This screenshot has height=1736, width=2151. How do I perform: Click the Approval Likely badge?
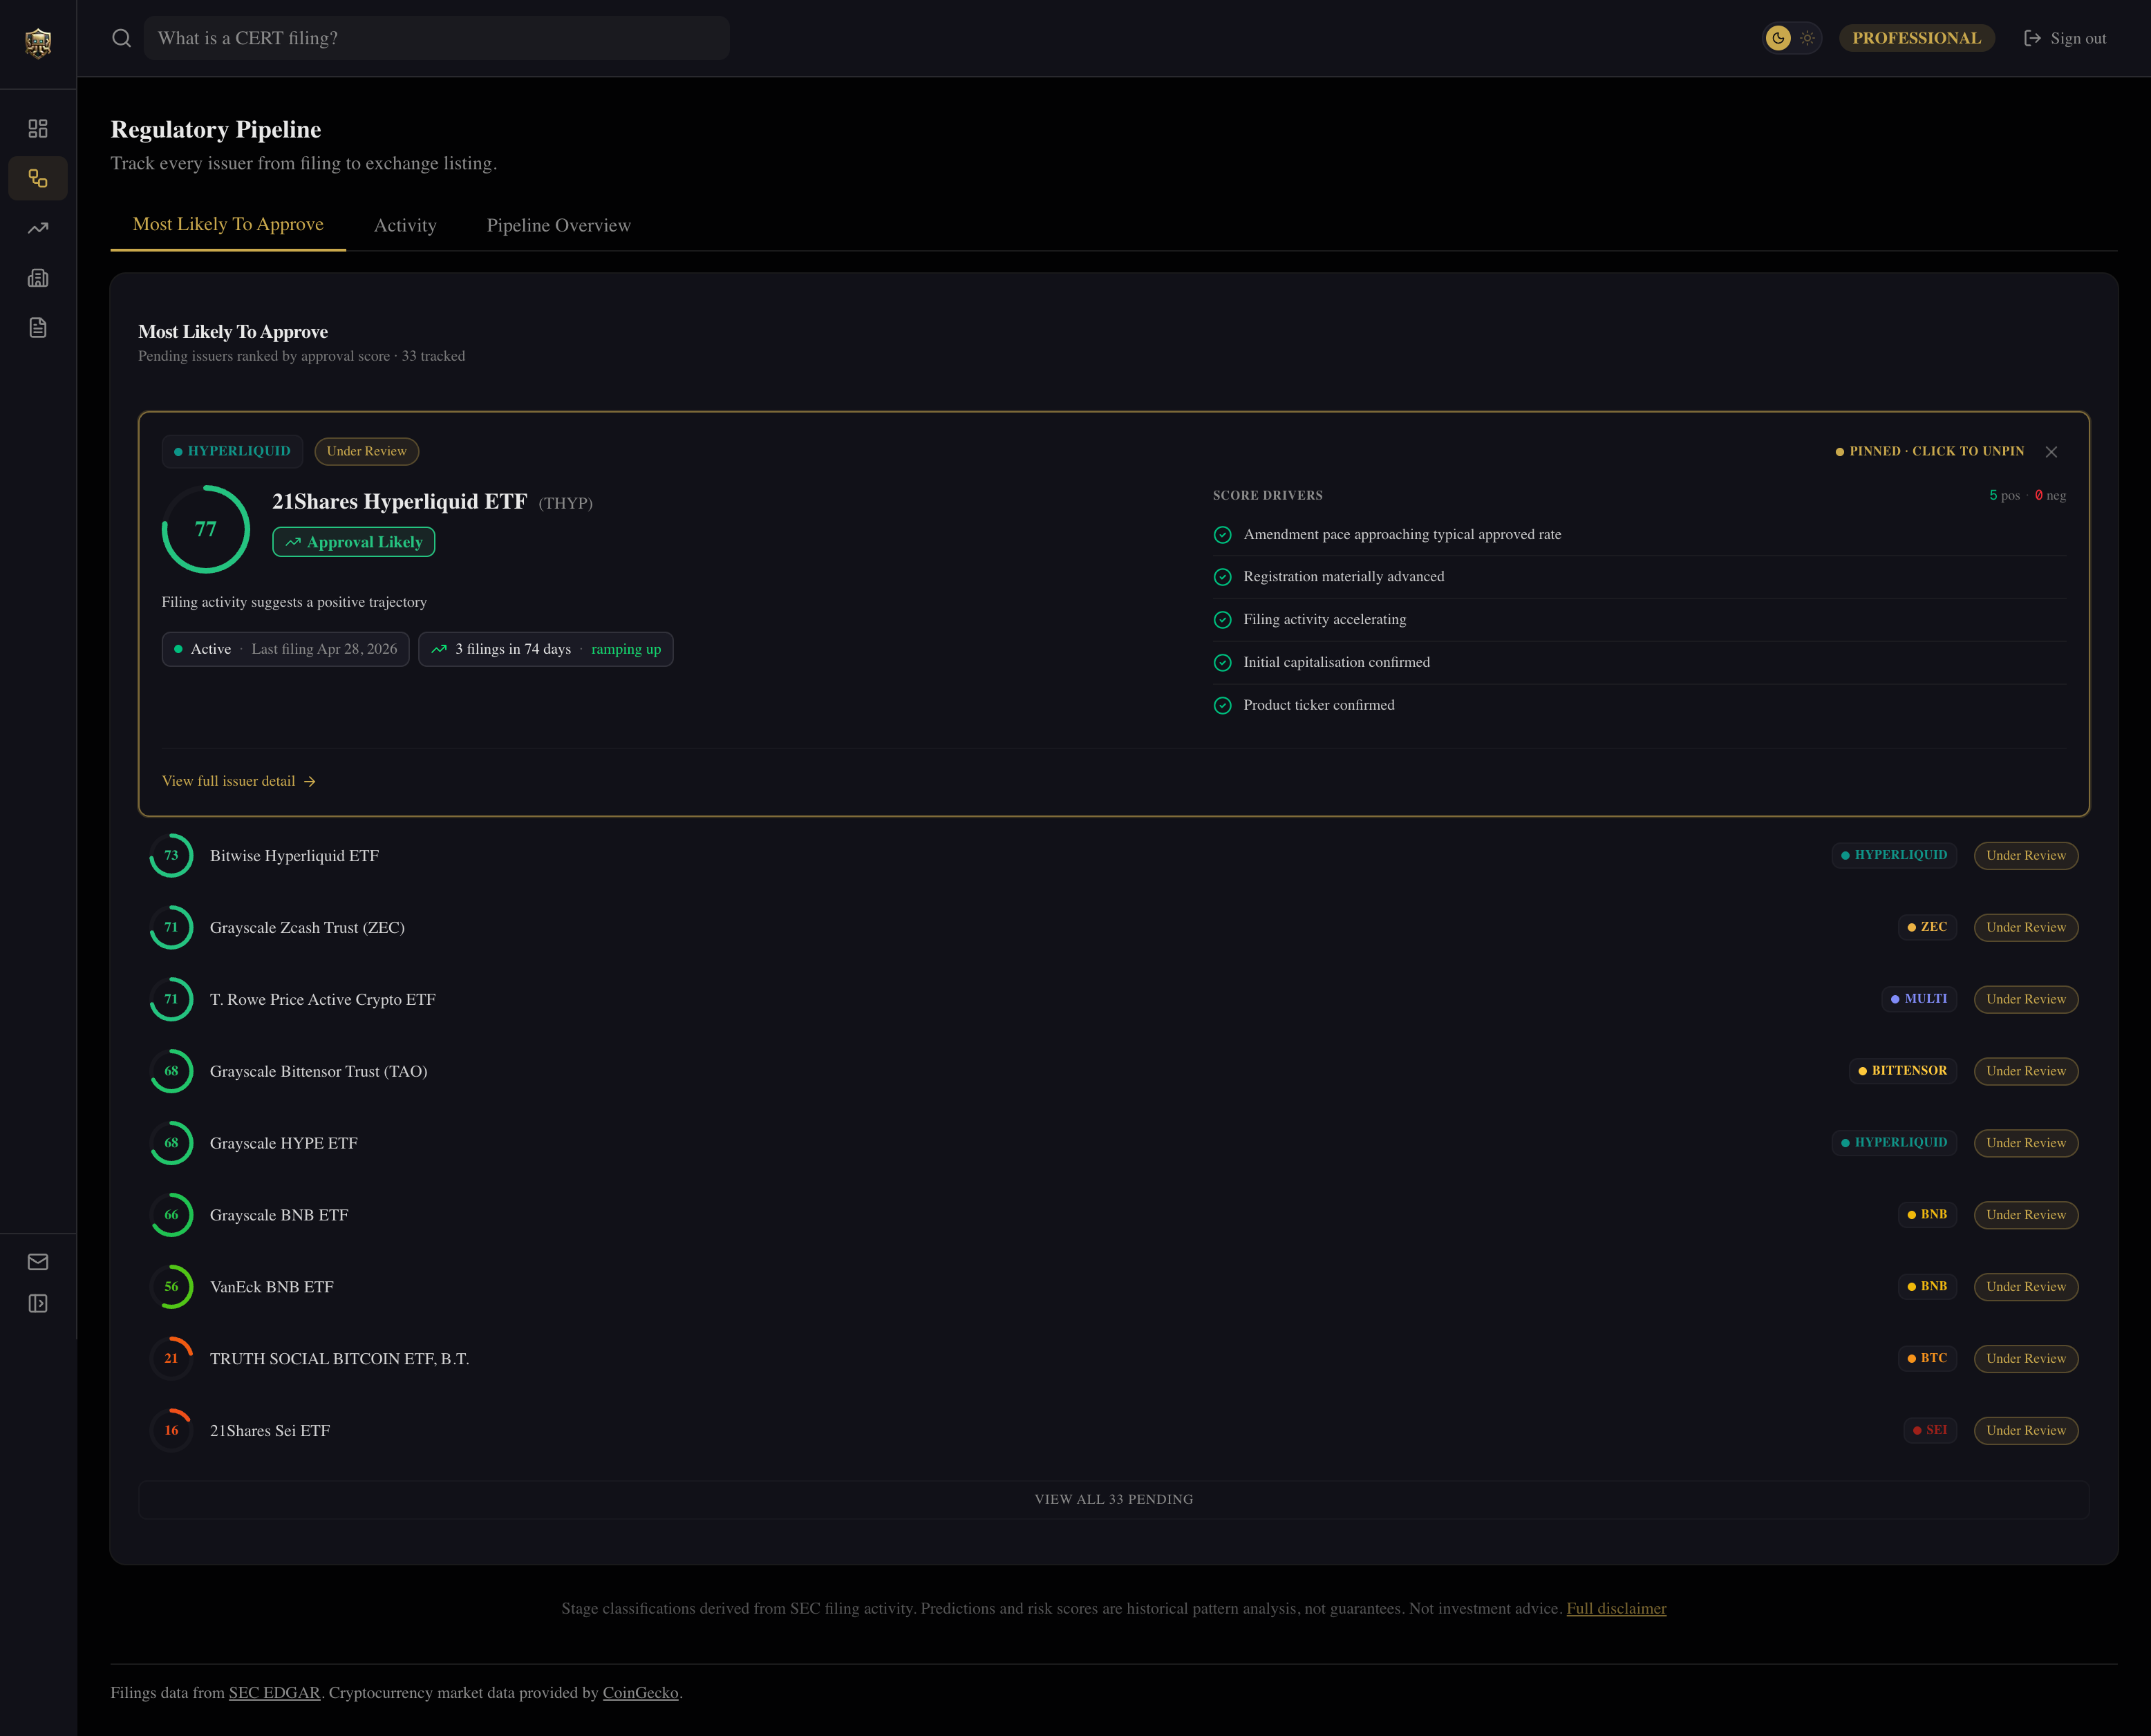point(354,542)
